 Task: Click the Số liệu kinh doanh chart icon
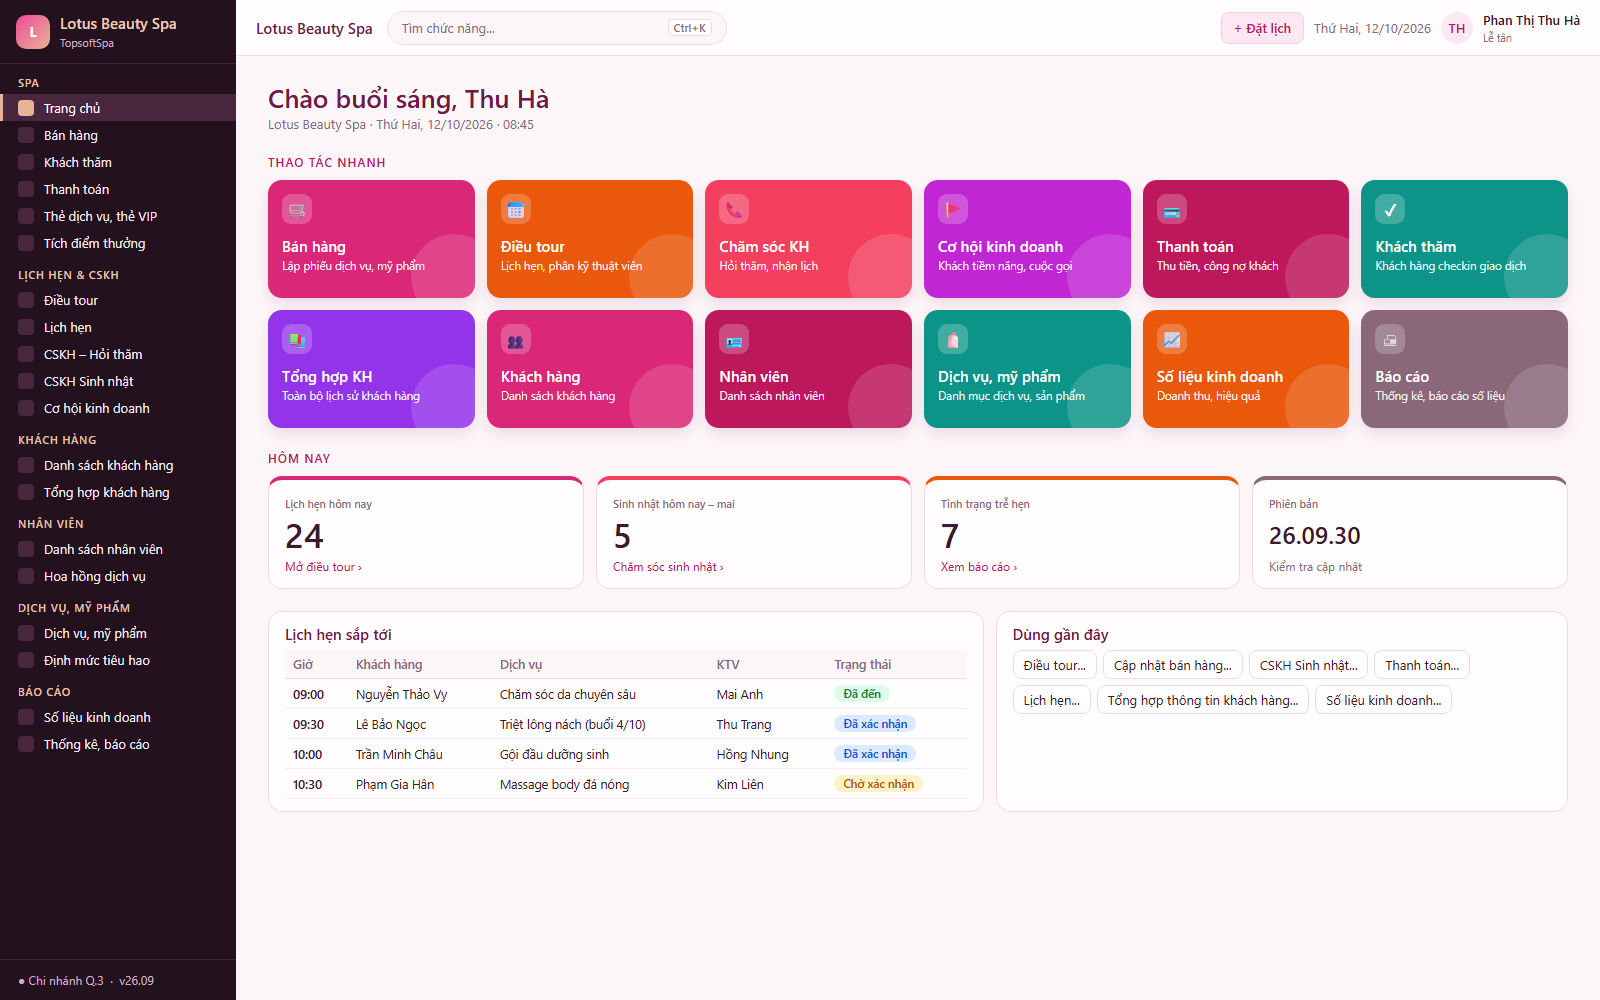pos(1172,339)
